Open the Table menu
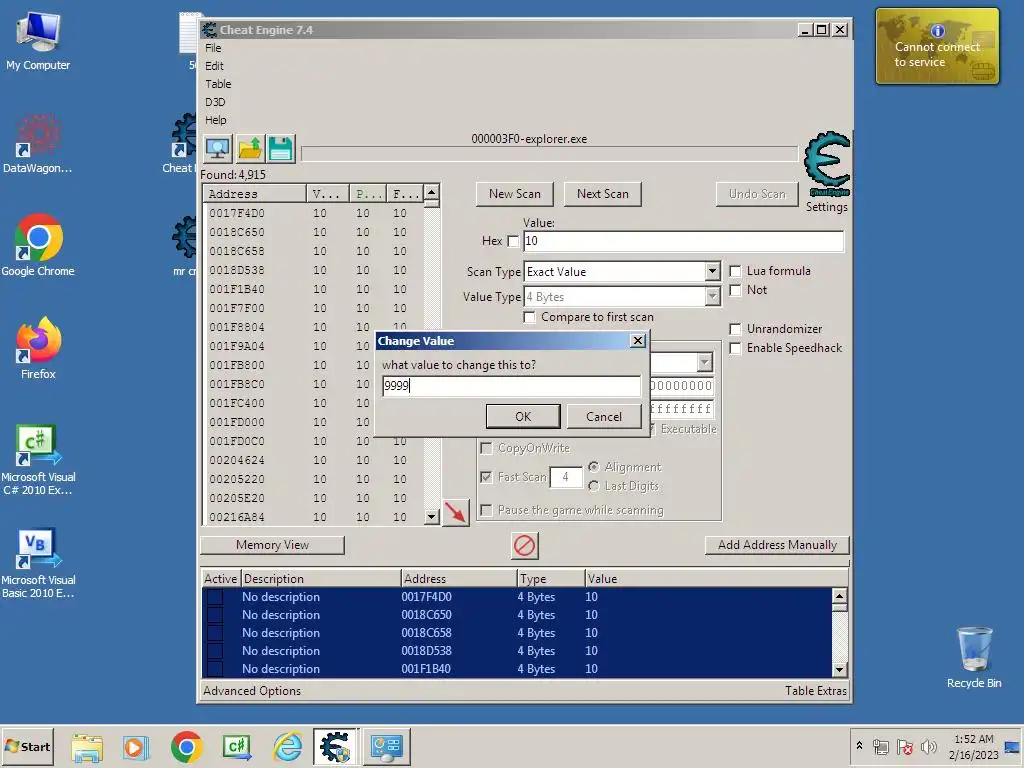1024x768 pixels. pyautogui.click(x=218, y=84)
